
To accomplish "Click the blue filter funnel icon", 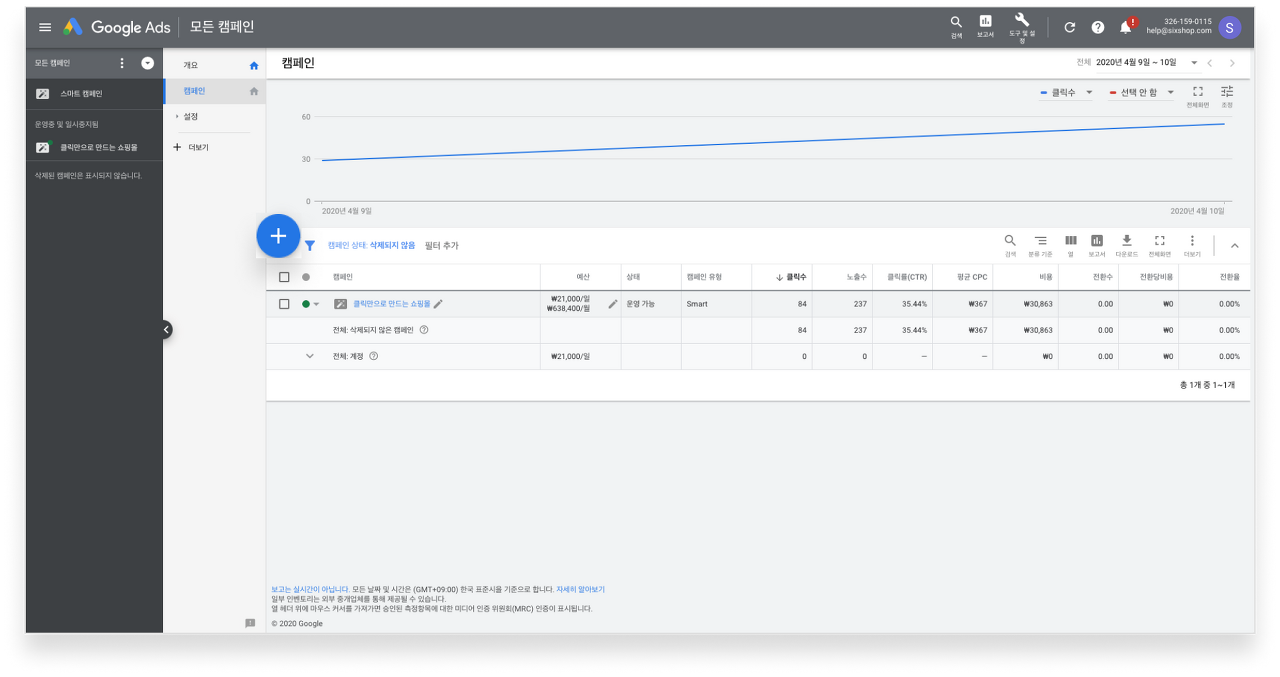I will tap(309, 245).
